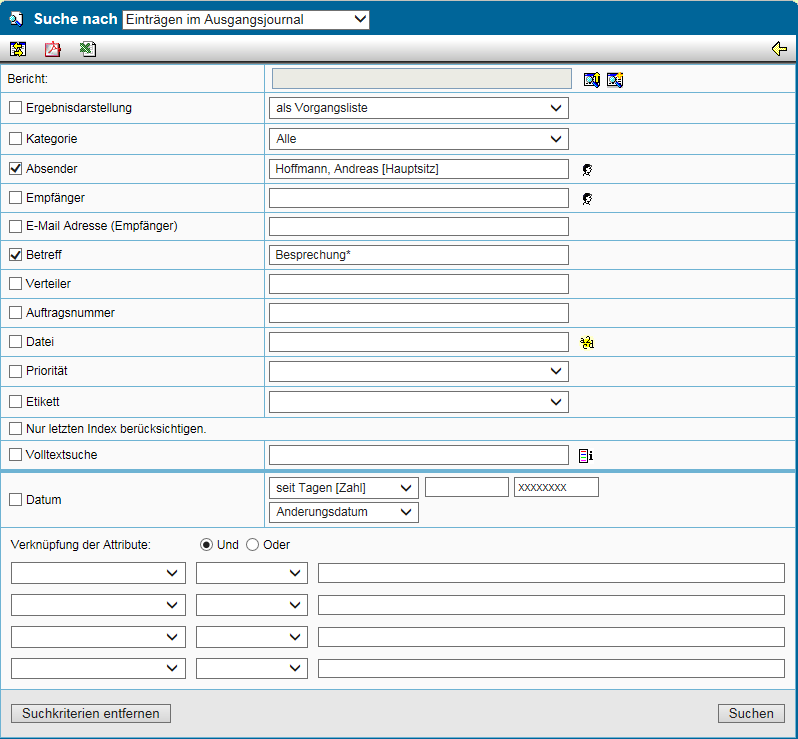Check the Empfänger checkbox
798x739 pixels.
(16, 197)
